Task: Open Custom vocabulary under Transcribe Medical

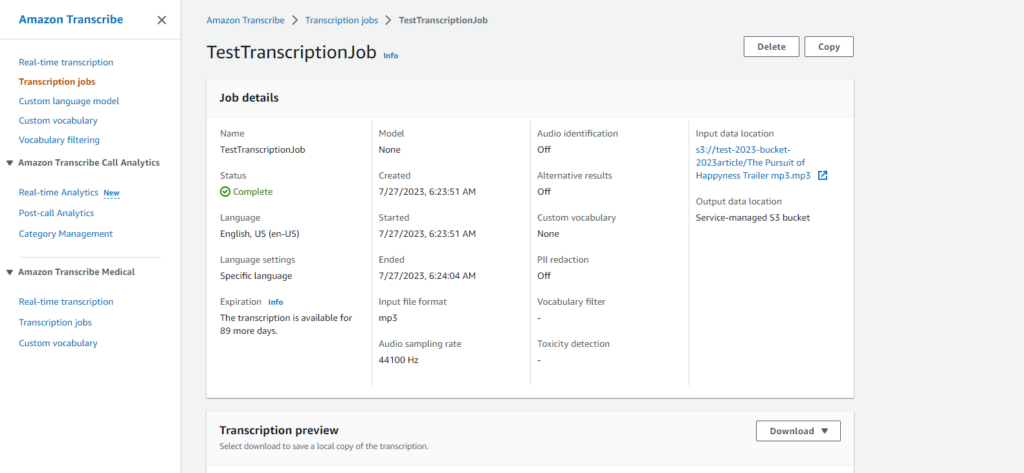Action: click(x=58, y=343)
